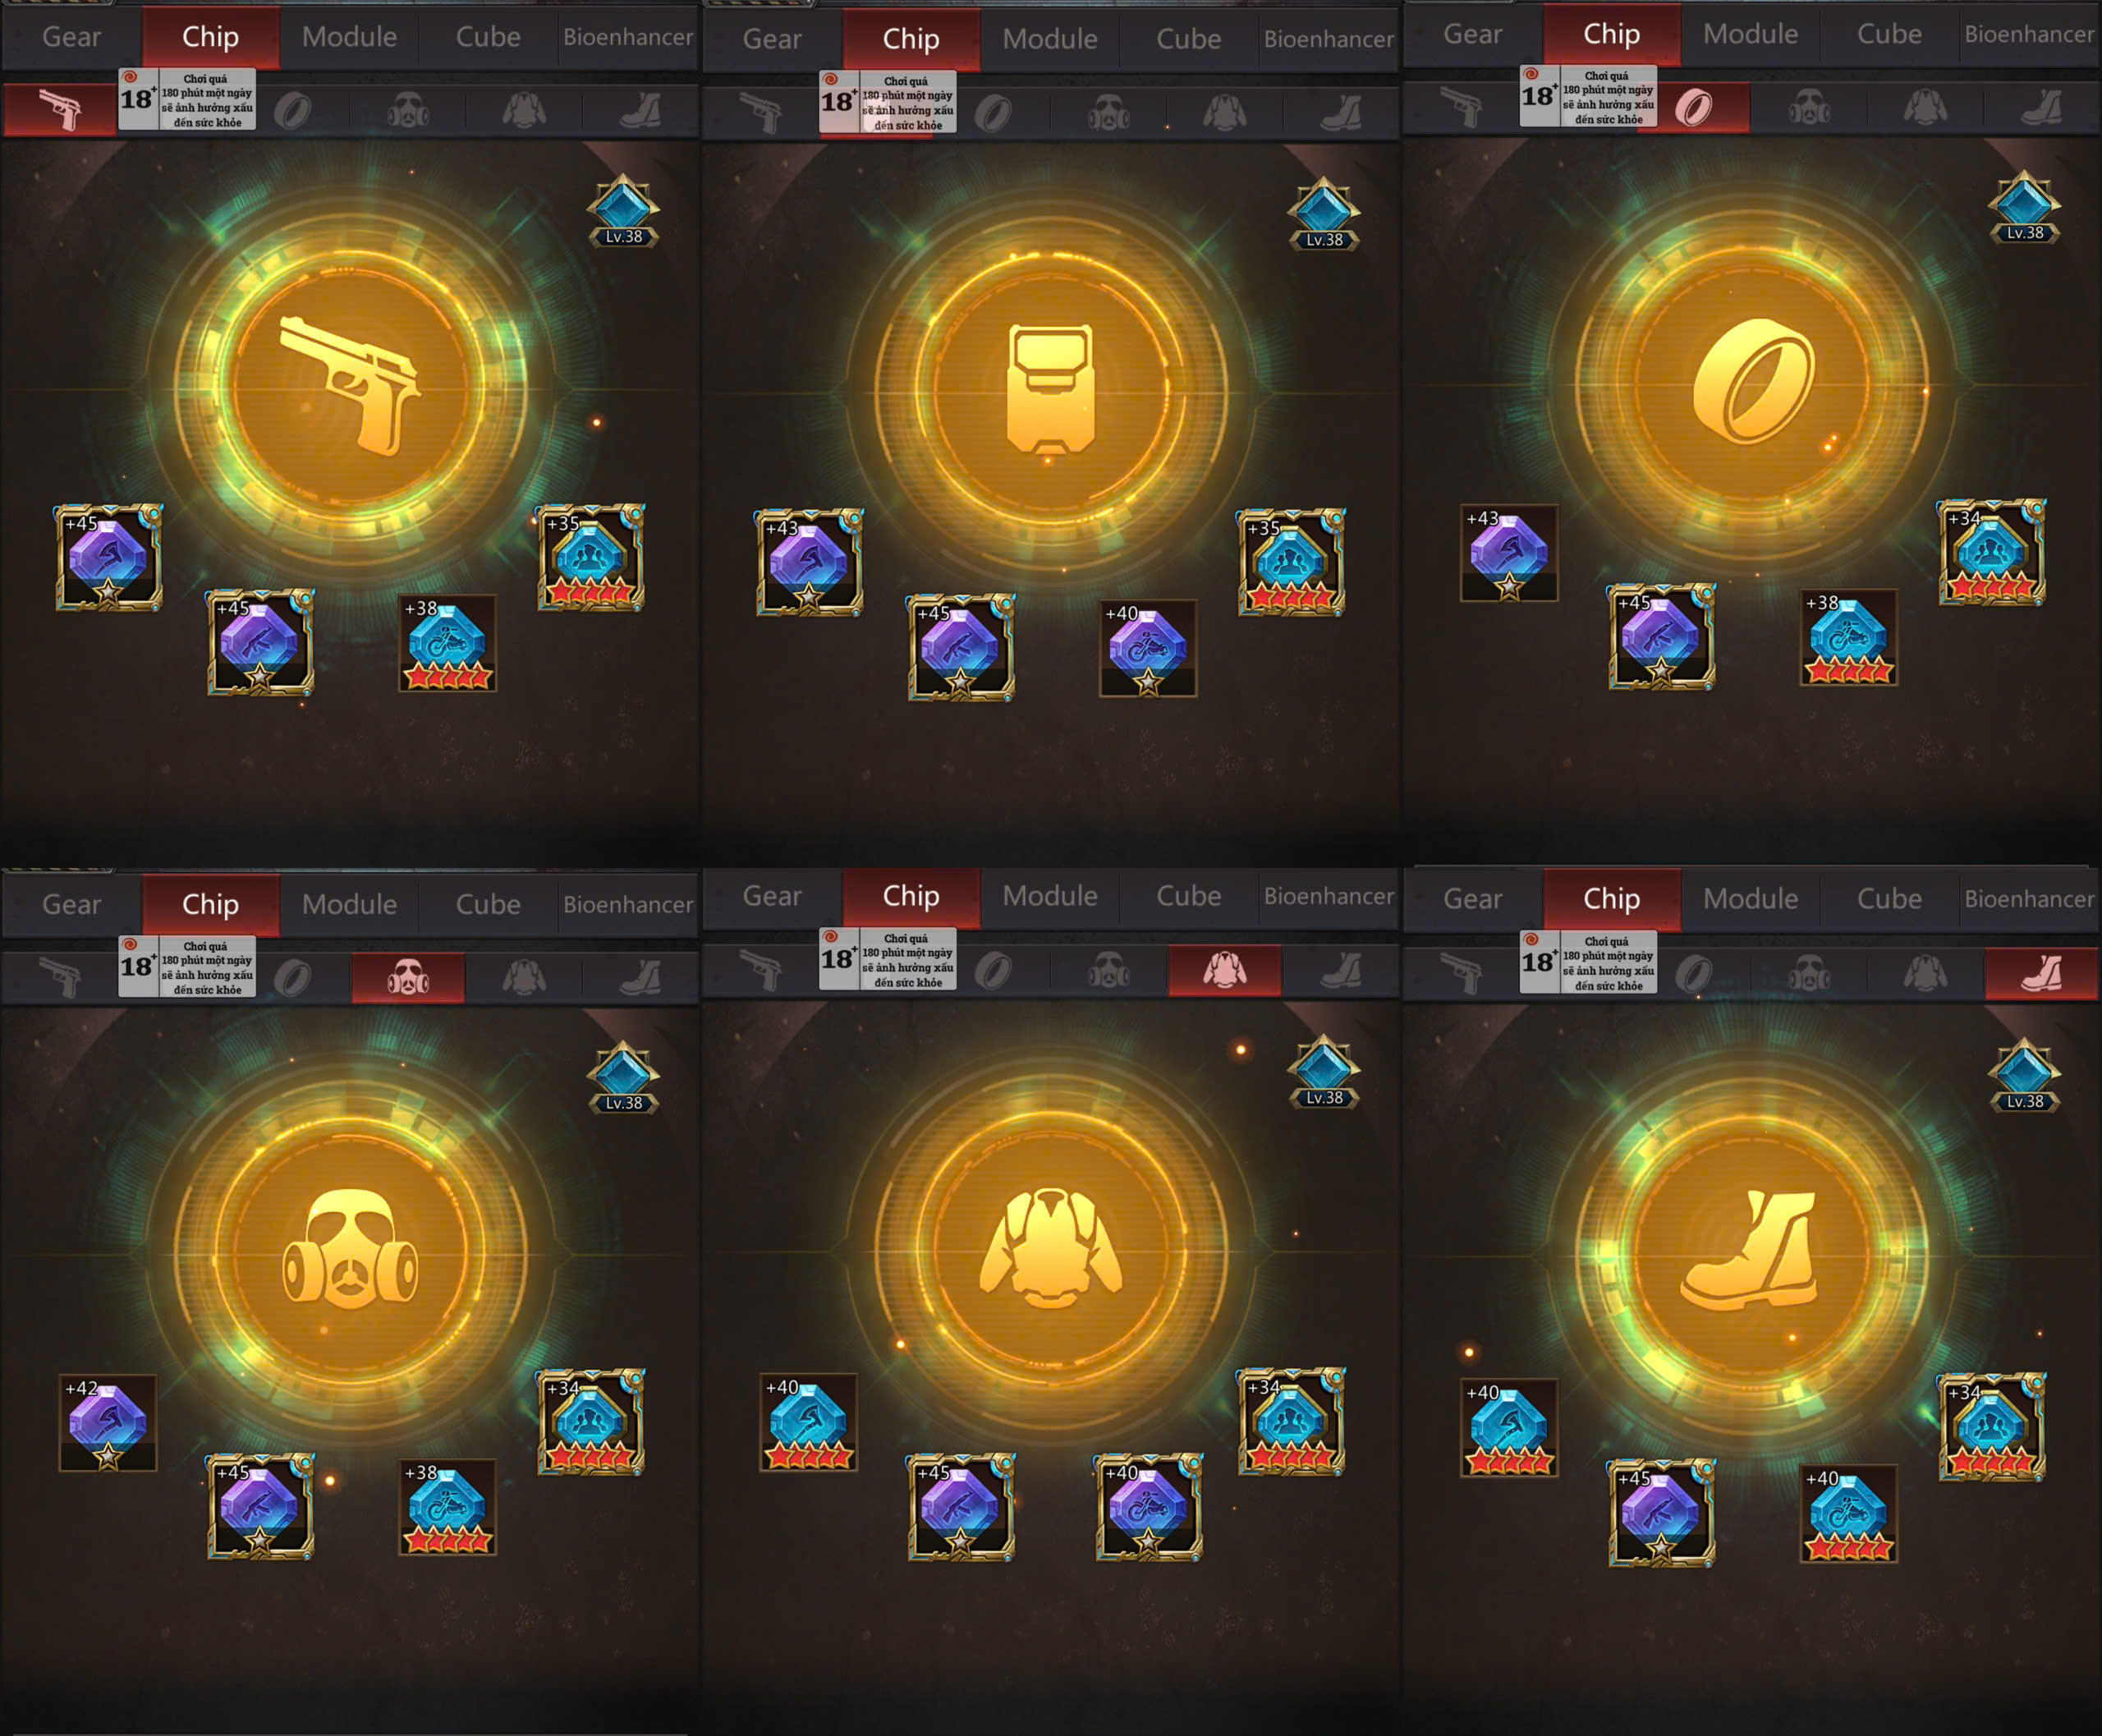Image resolution: width=2102 pixels, height=1736 pixels.
Task: Open the +43 axe chip without gold frame
Action: pyautogui.click(x=1509, y=553)
